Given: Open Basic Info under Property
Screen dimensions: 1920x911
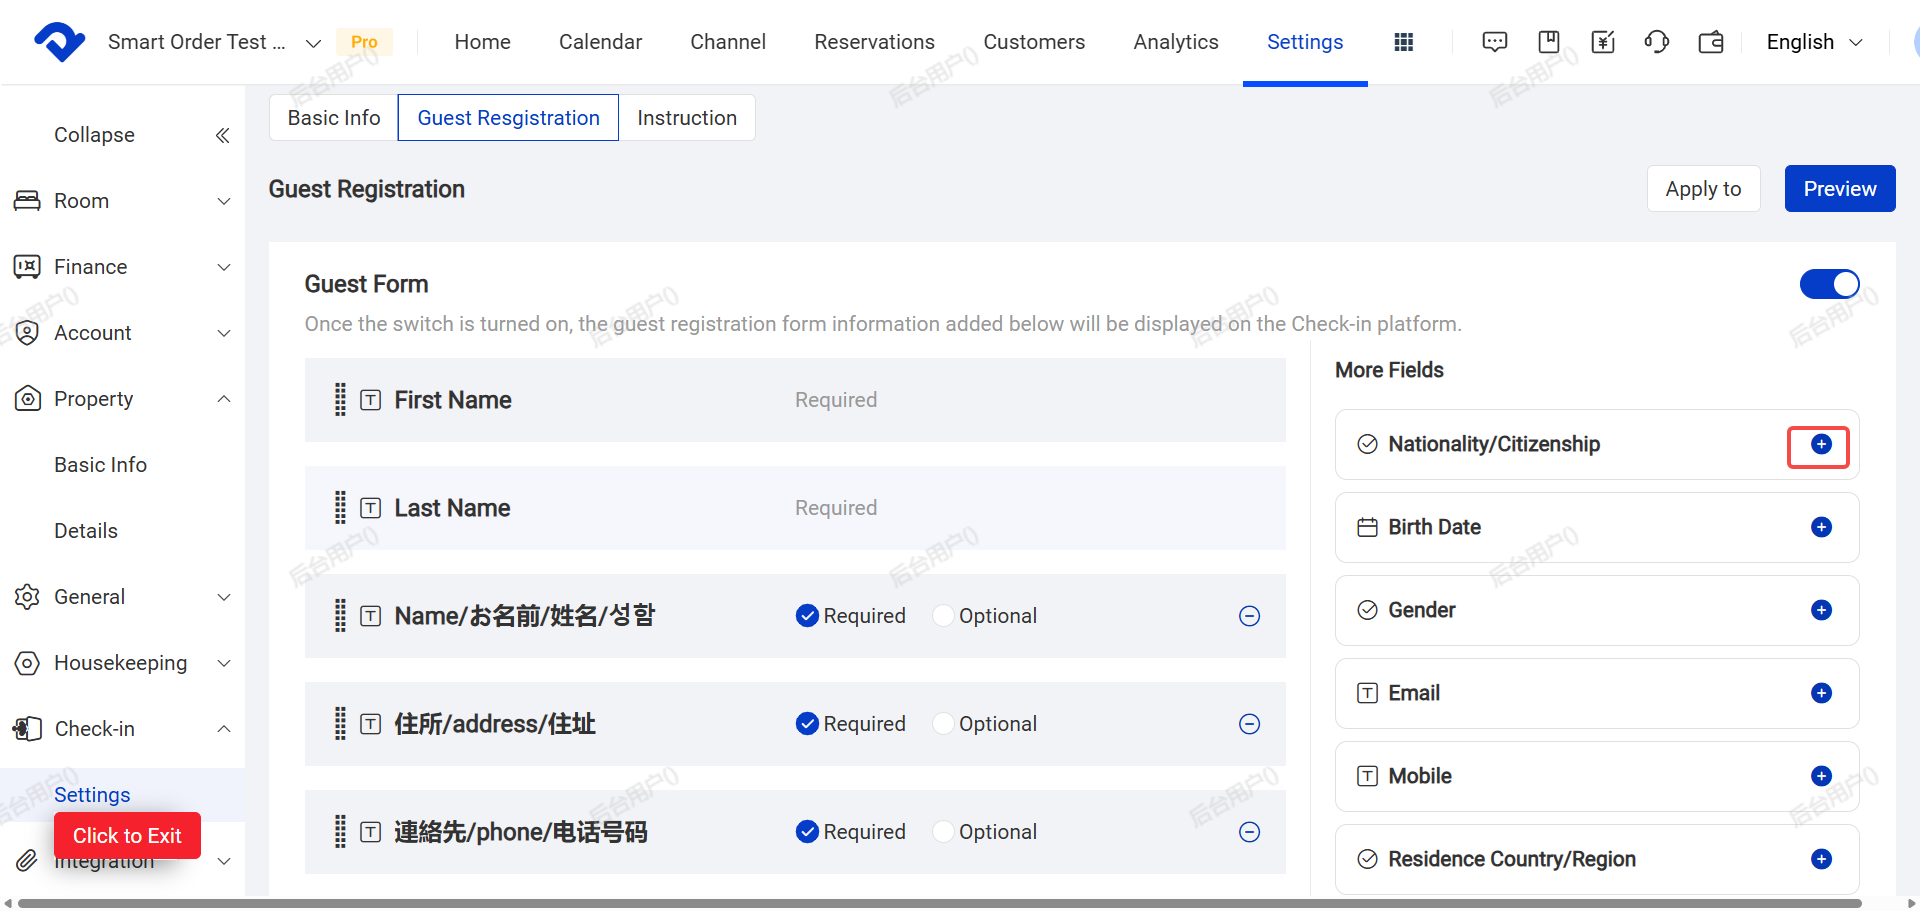Looking at the screenshot, I should (x=100, y=465).
